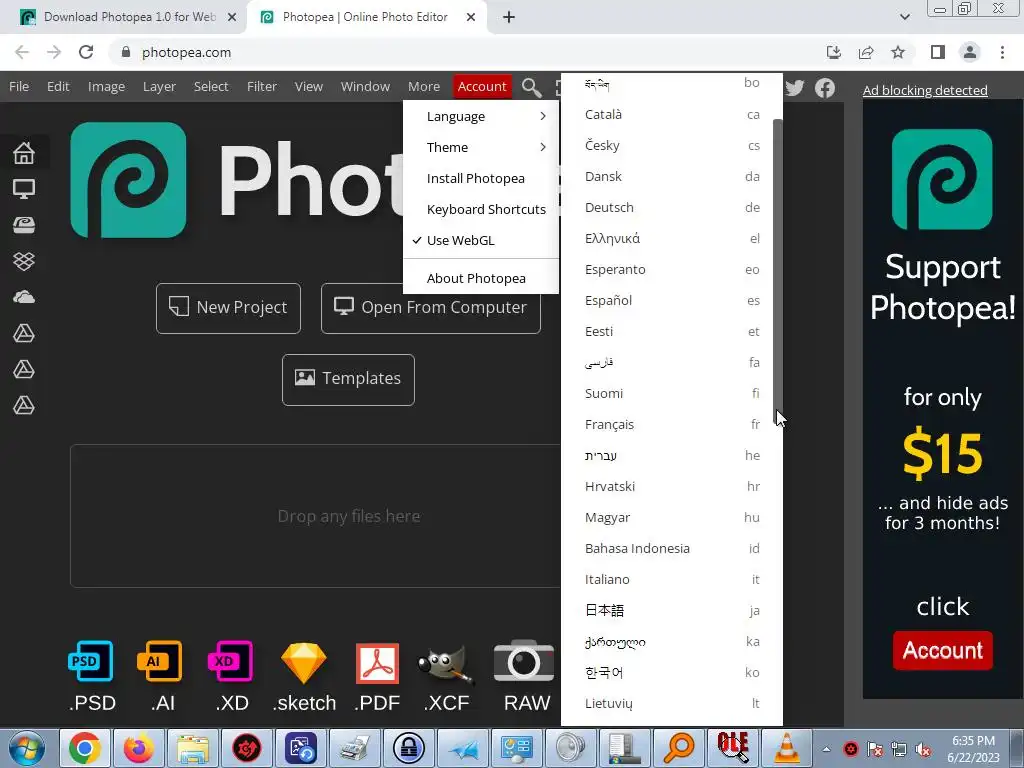Open the Filter menu
The image size is (1024, 768).
click(x=262, y=86)
